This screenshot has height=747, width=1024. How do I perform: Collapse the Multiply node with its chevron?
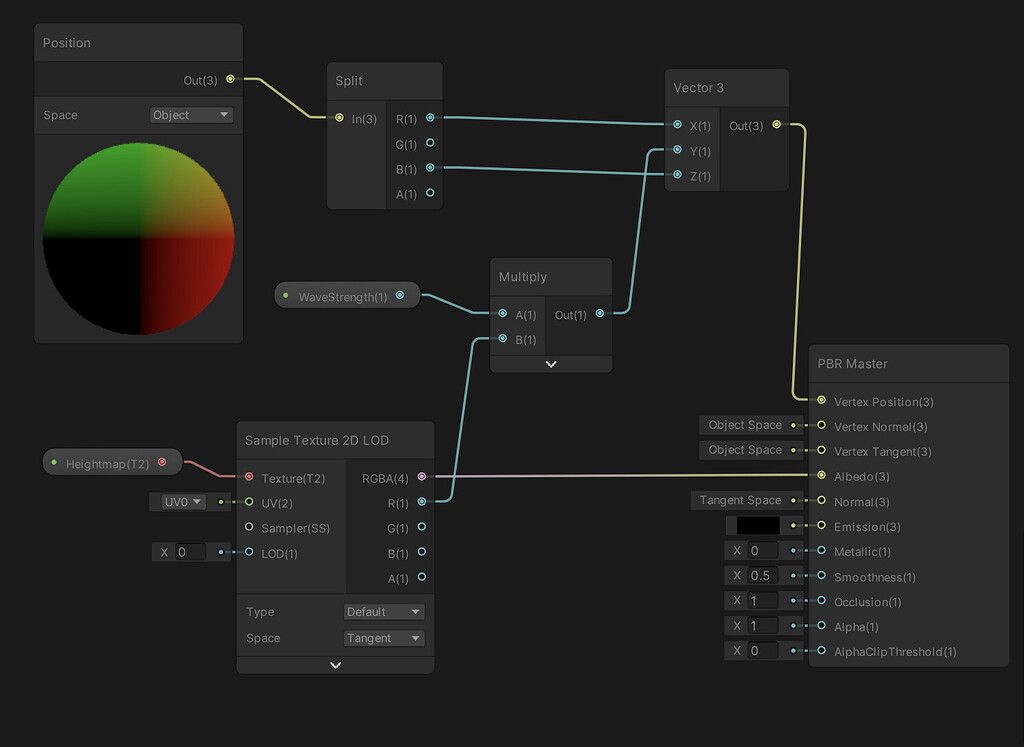(x=551, y=364)
